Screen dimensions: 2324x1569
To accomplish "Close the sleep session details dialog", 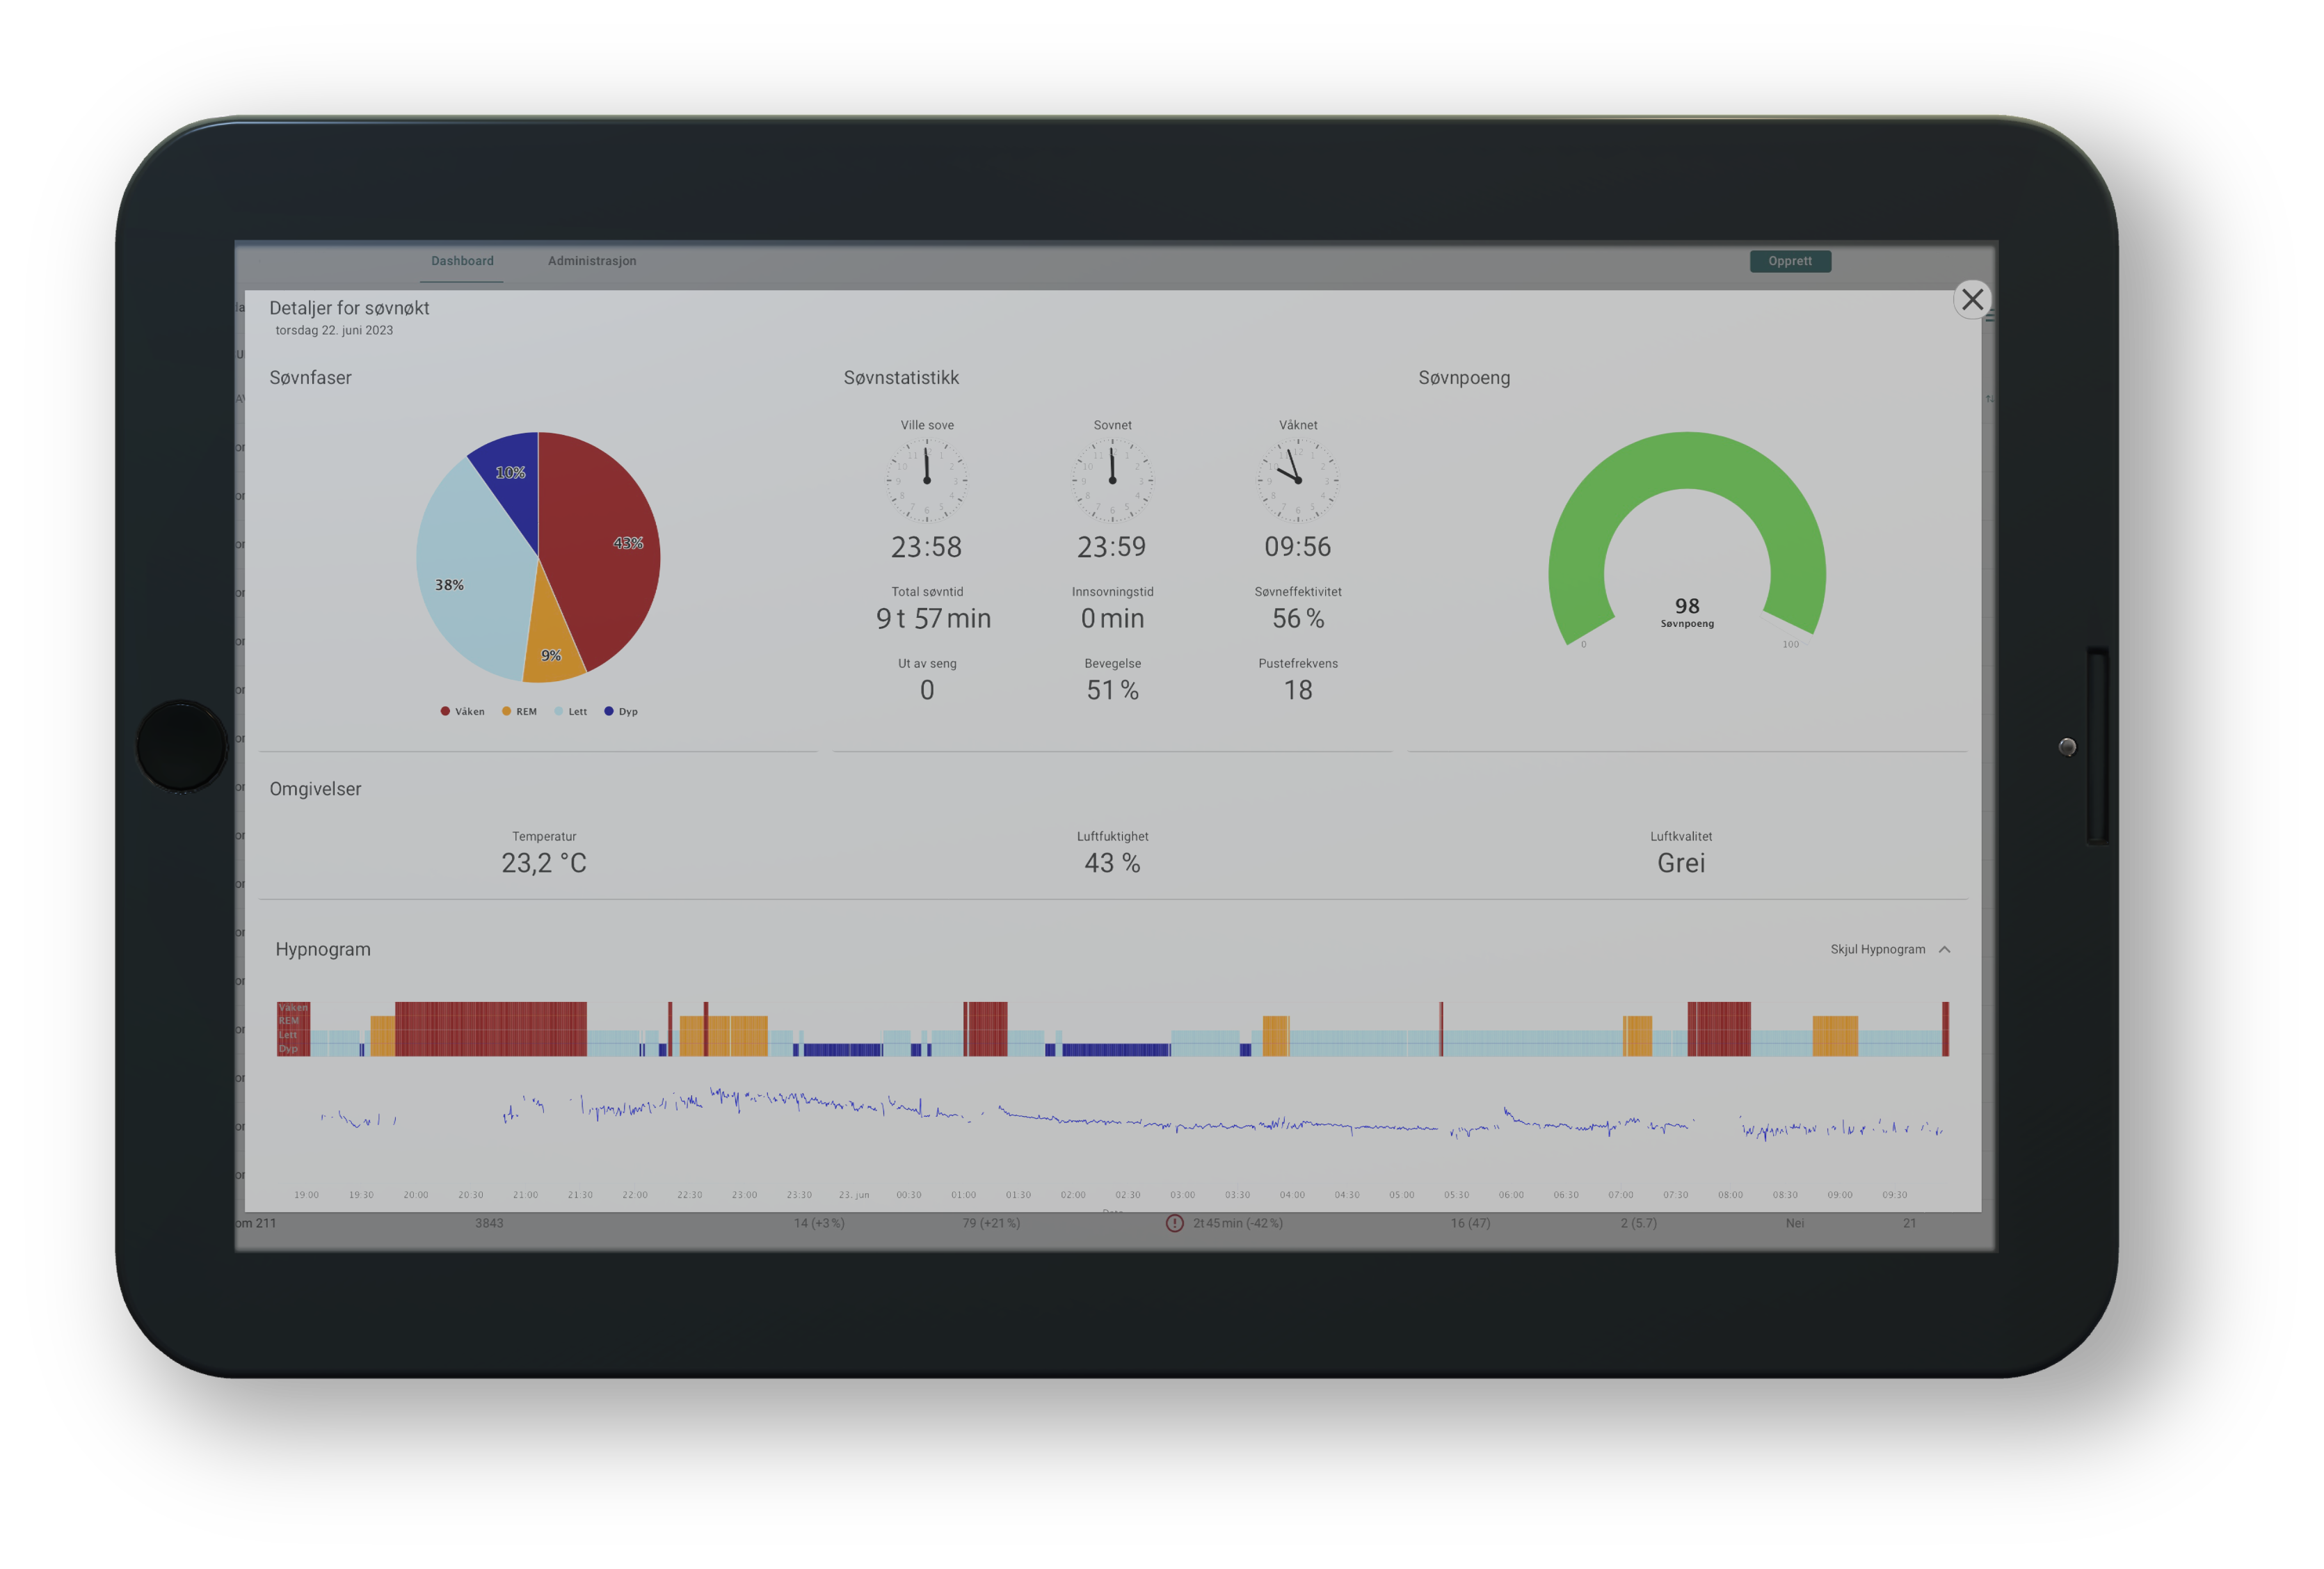I will (x=1971, y=299).
